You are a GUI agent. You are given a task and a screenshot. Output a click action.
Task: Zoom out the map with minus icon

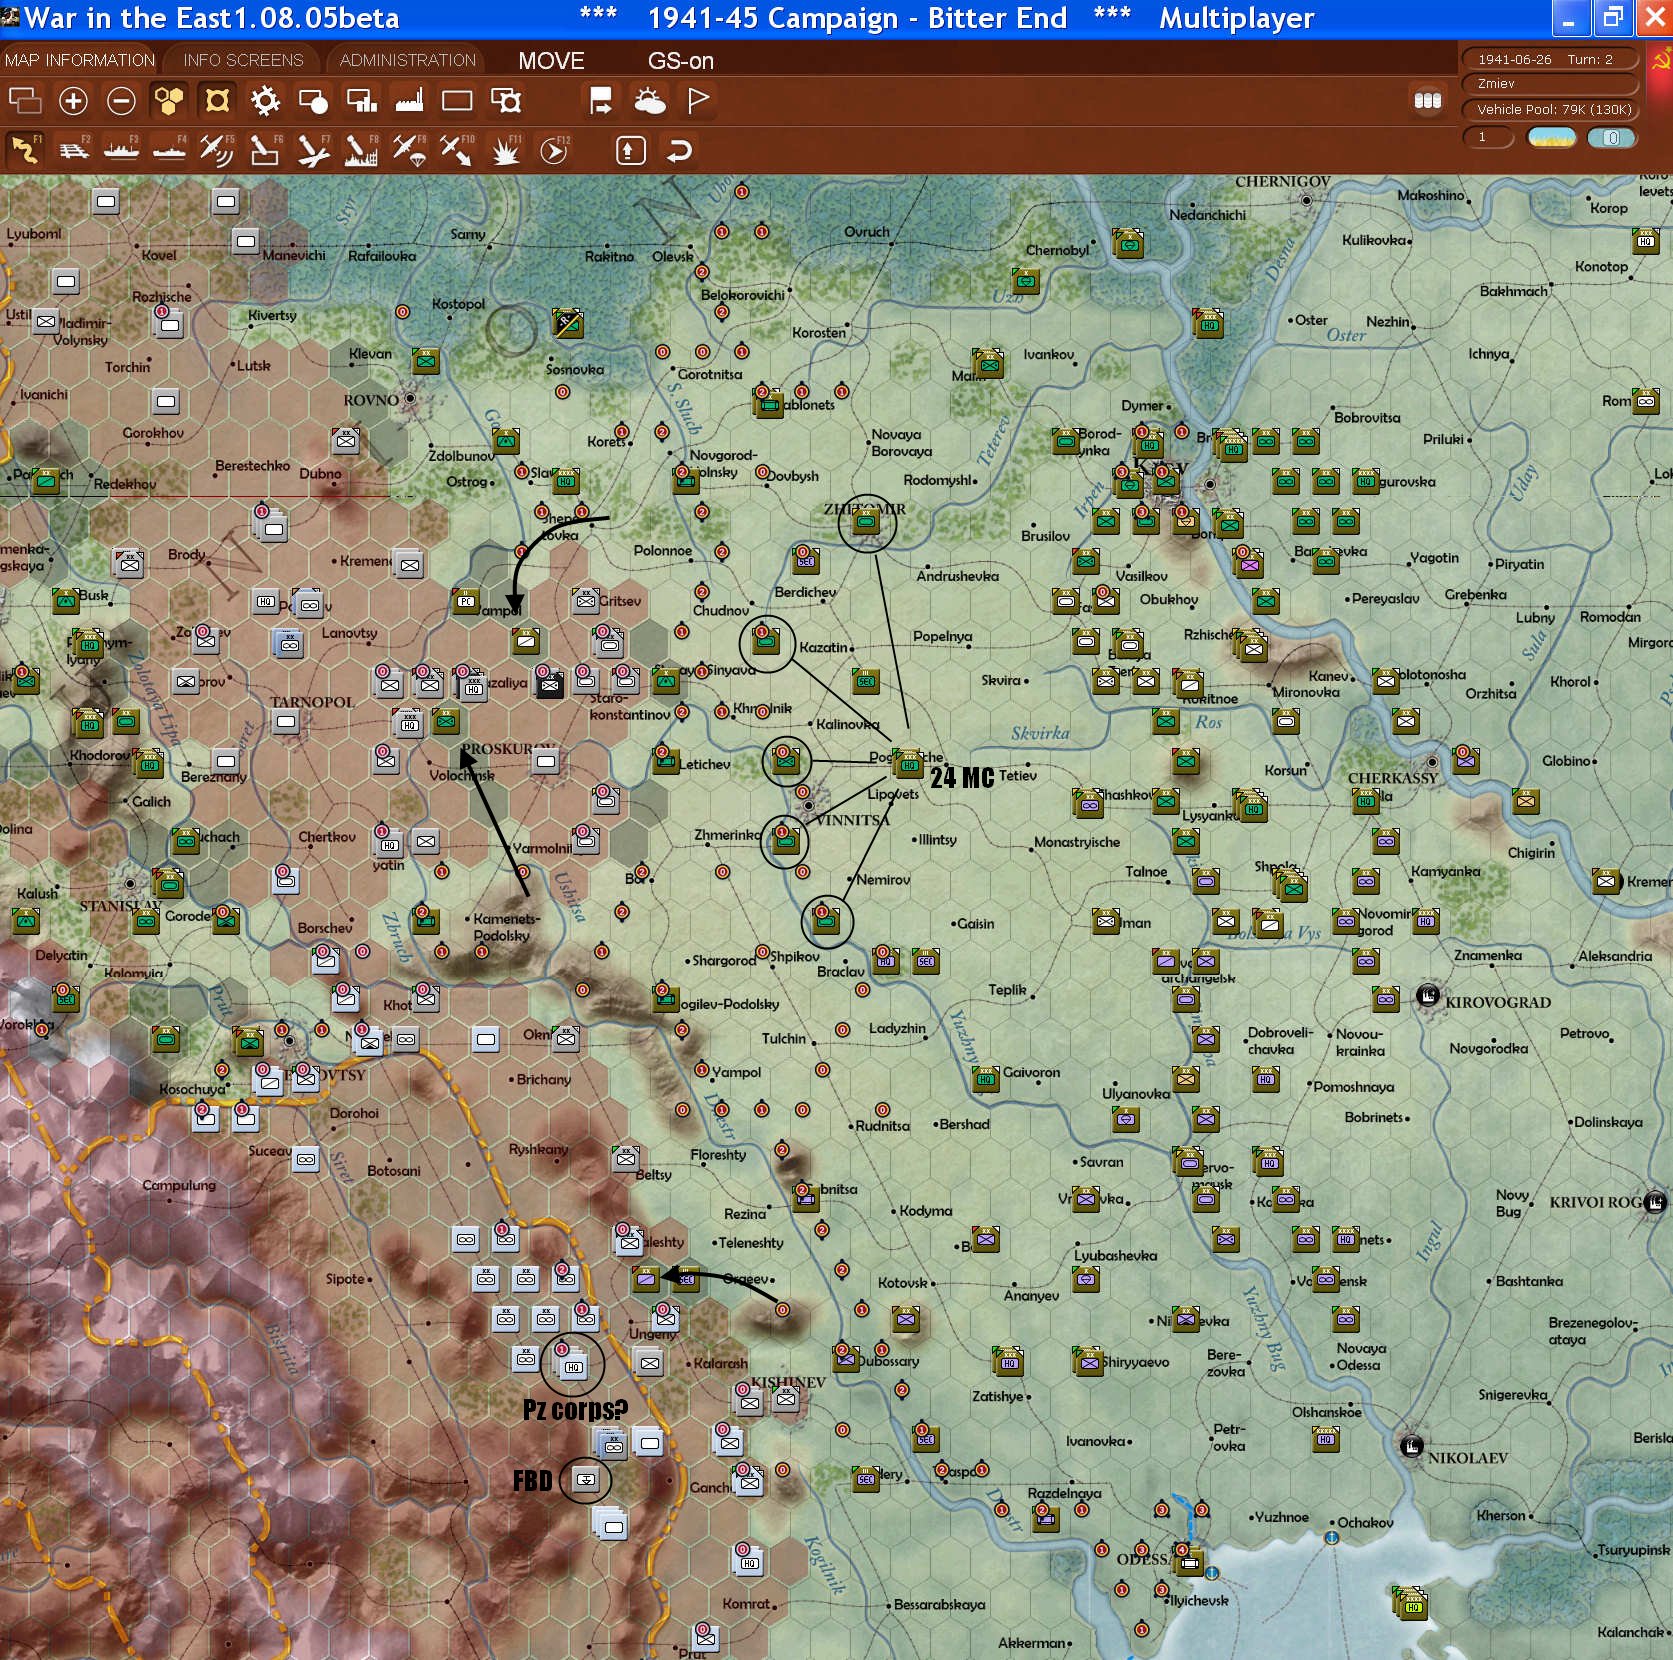tap(121, 100)
